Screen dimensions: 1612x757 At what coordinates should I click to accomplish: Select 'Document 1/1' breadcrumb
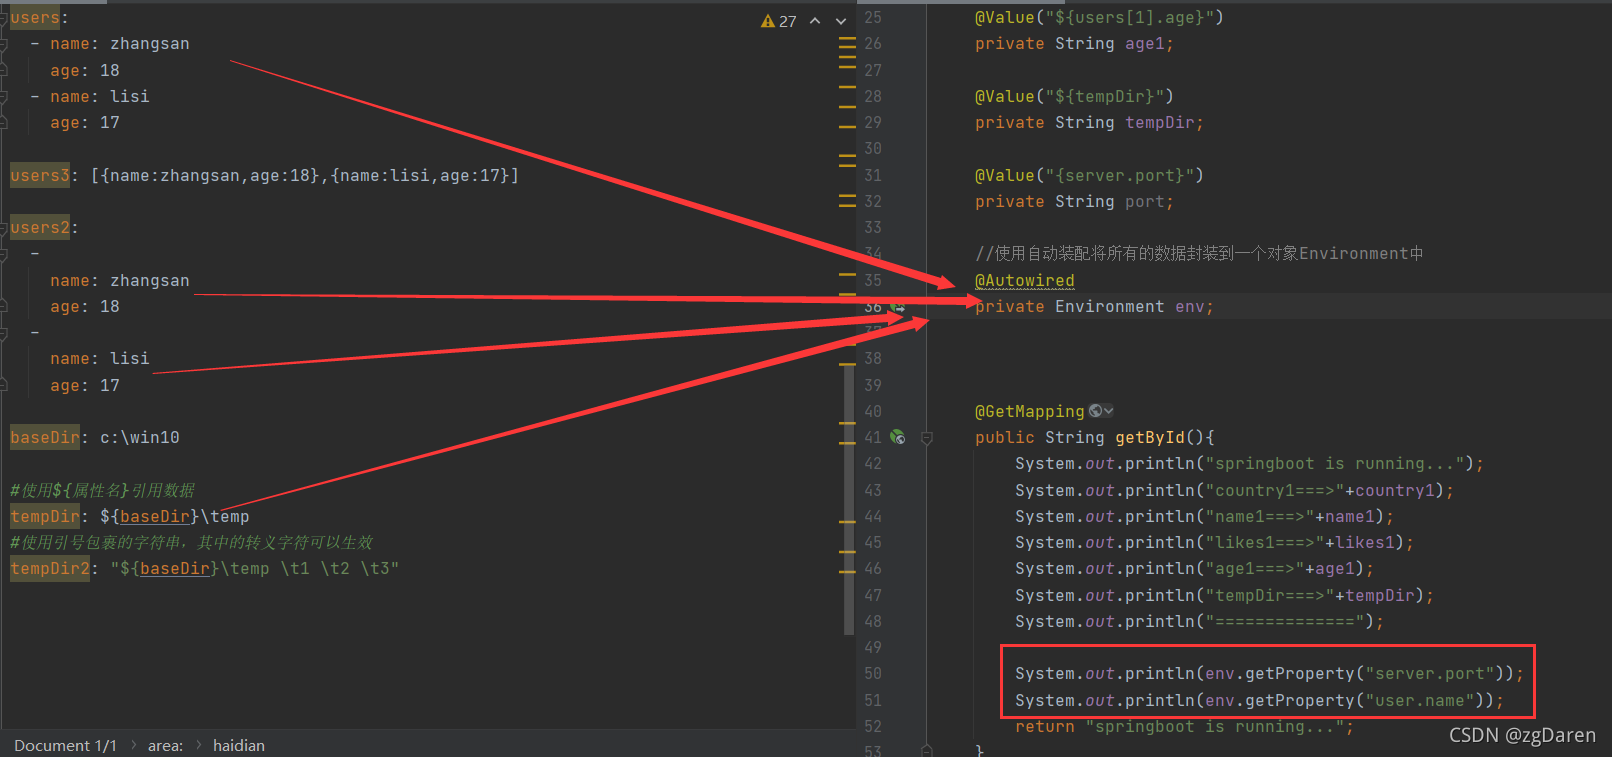tap(65, 745)
